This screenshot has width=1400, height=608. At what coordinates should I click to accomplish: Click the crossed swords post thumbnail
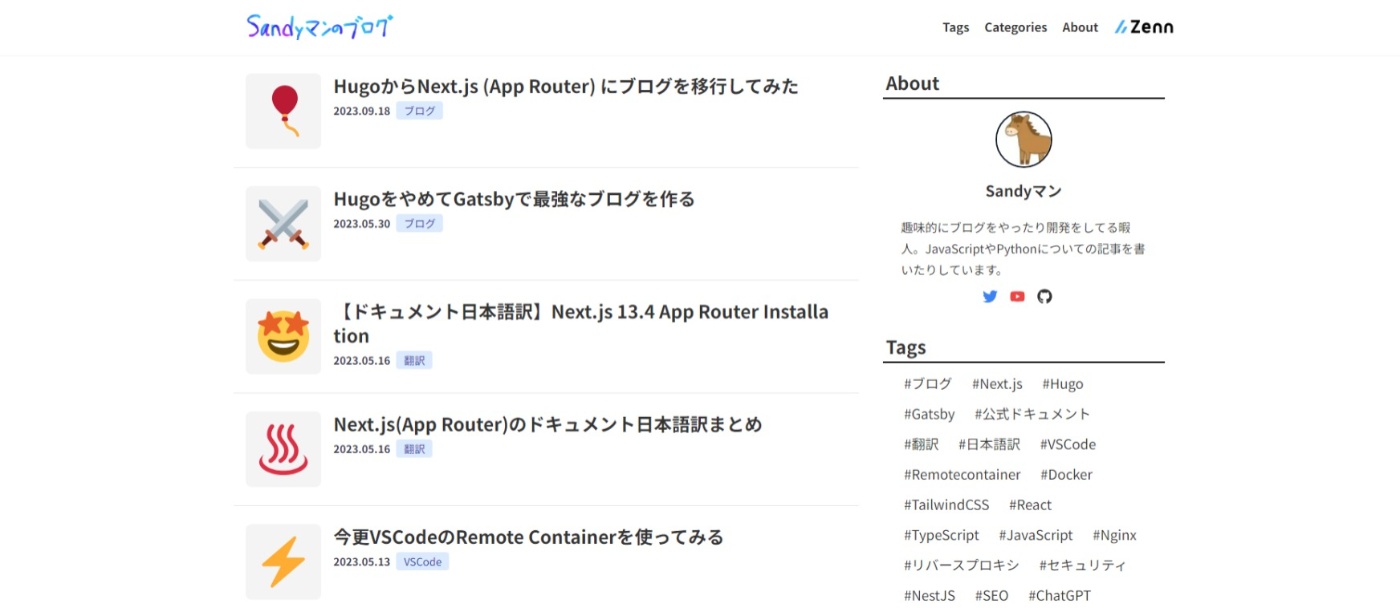(x=284, y=224)
